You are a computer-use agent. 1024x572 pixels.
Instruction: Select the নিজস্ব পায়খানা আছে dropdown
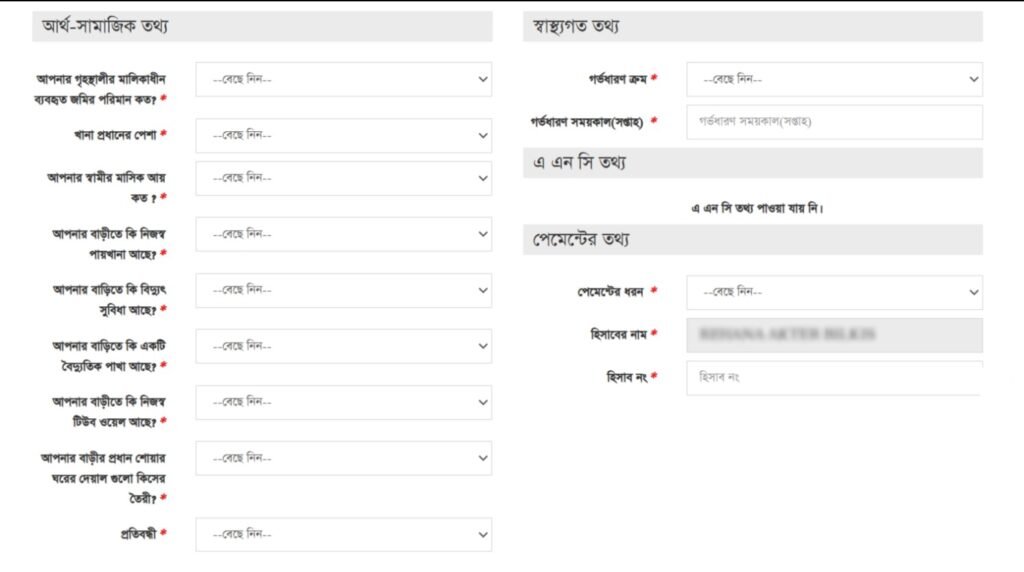[343, 234]
